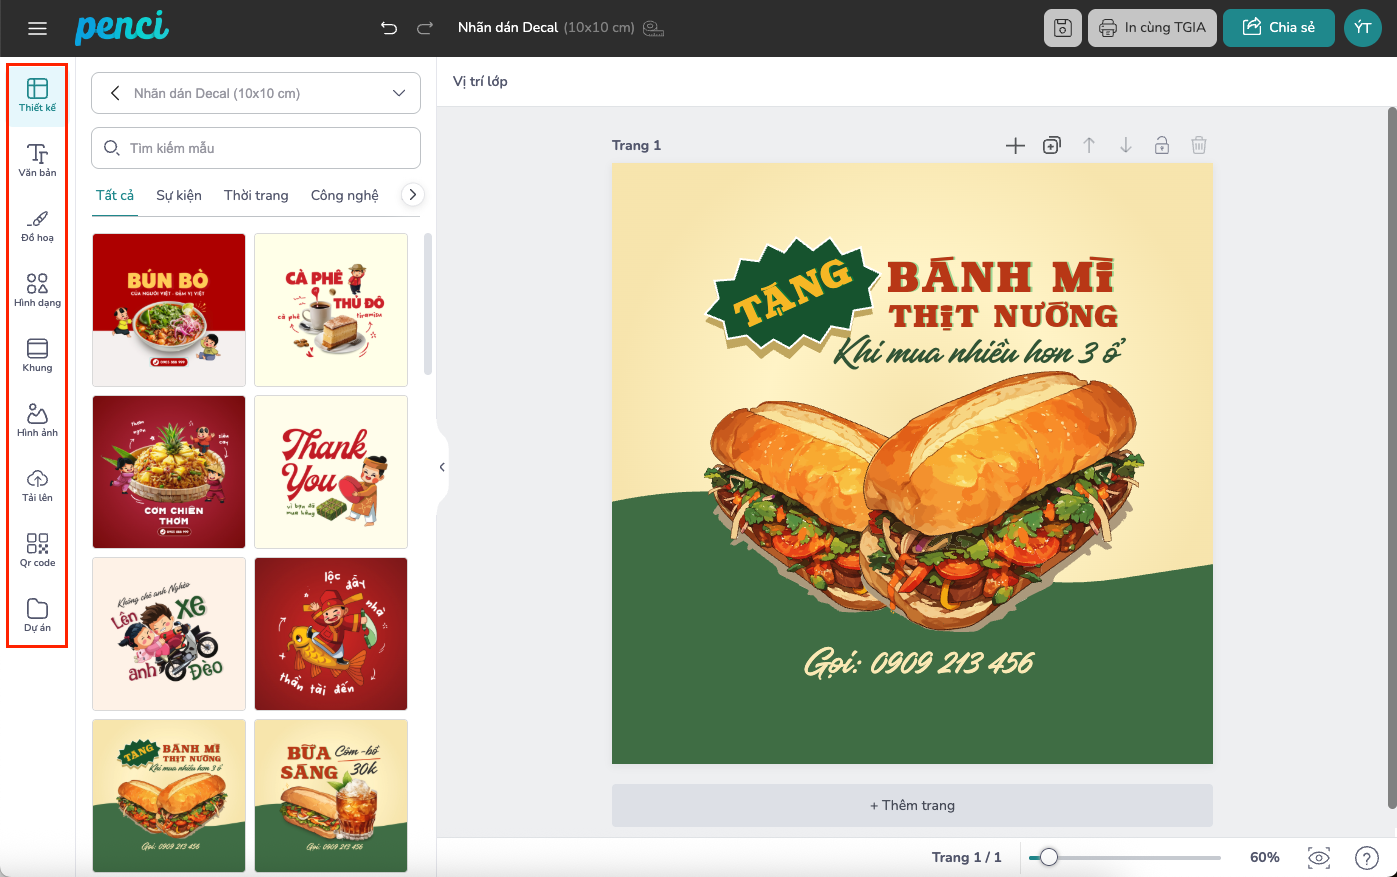Adjust the zoom slider handle
This screenshot has width=1397, height=877.
1048,857
